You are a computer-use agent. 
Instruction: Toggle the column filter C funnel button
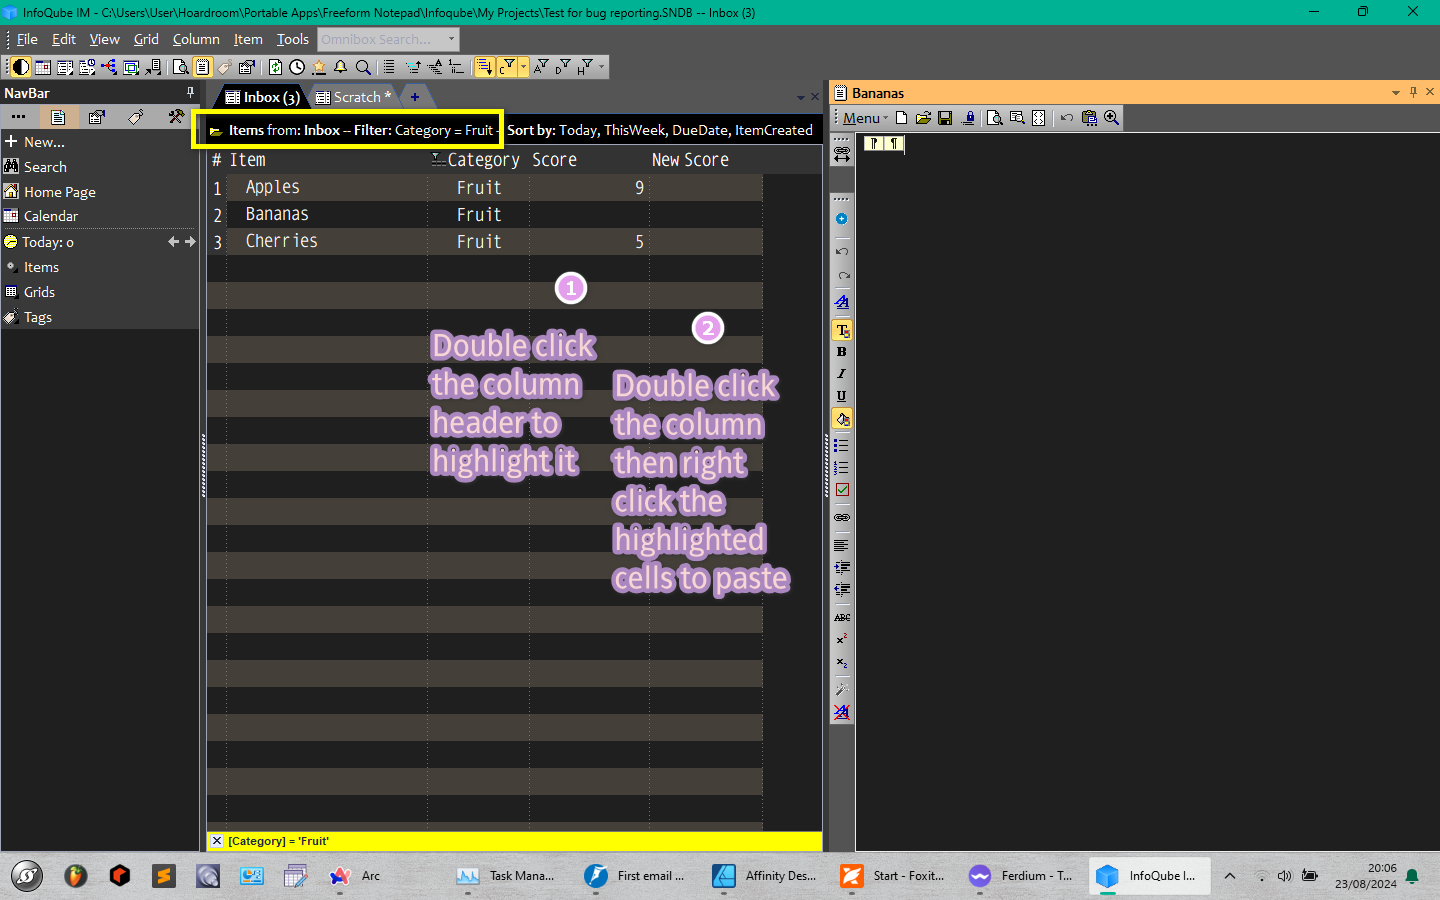click(507, 67)
